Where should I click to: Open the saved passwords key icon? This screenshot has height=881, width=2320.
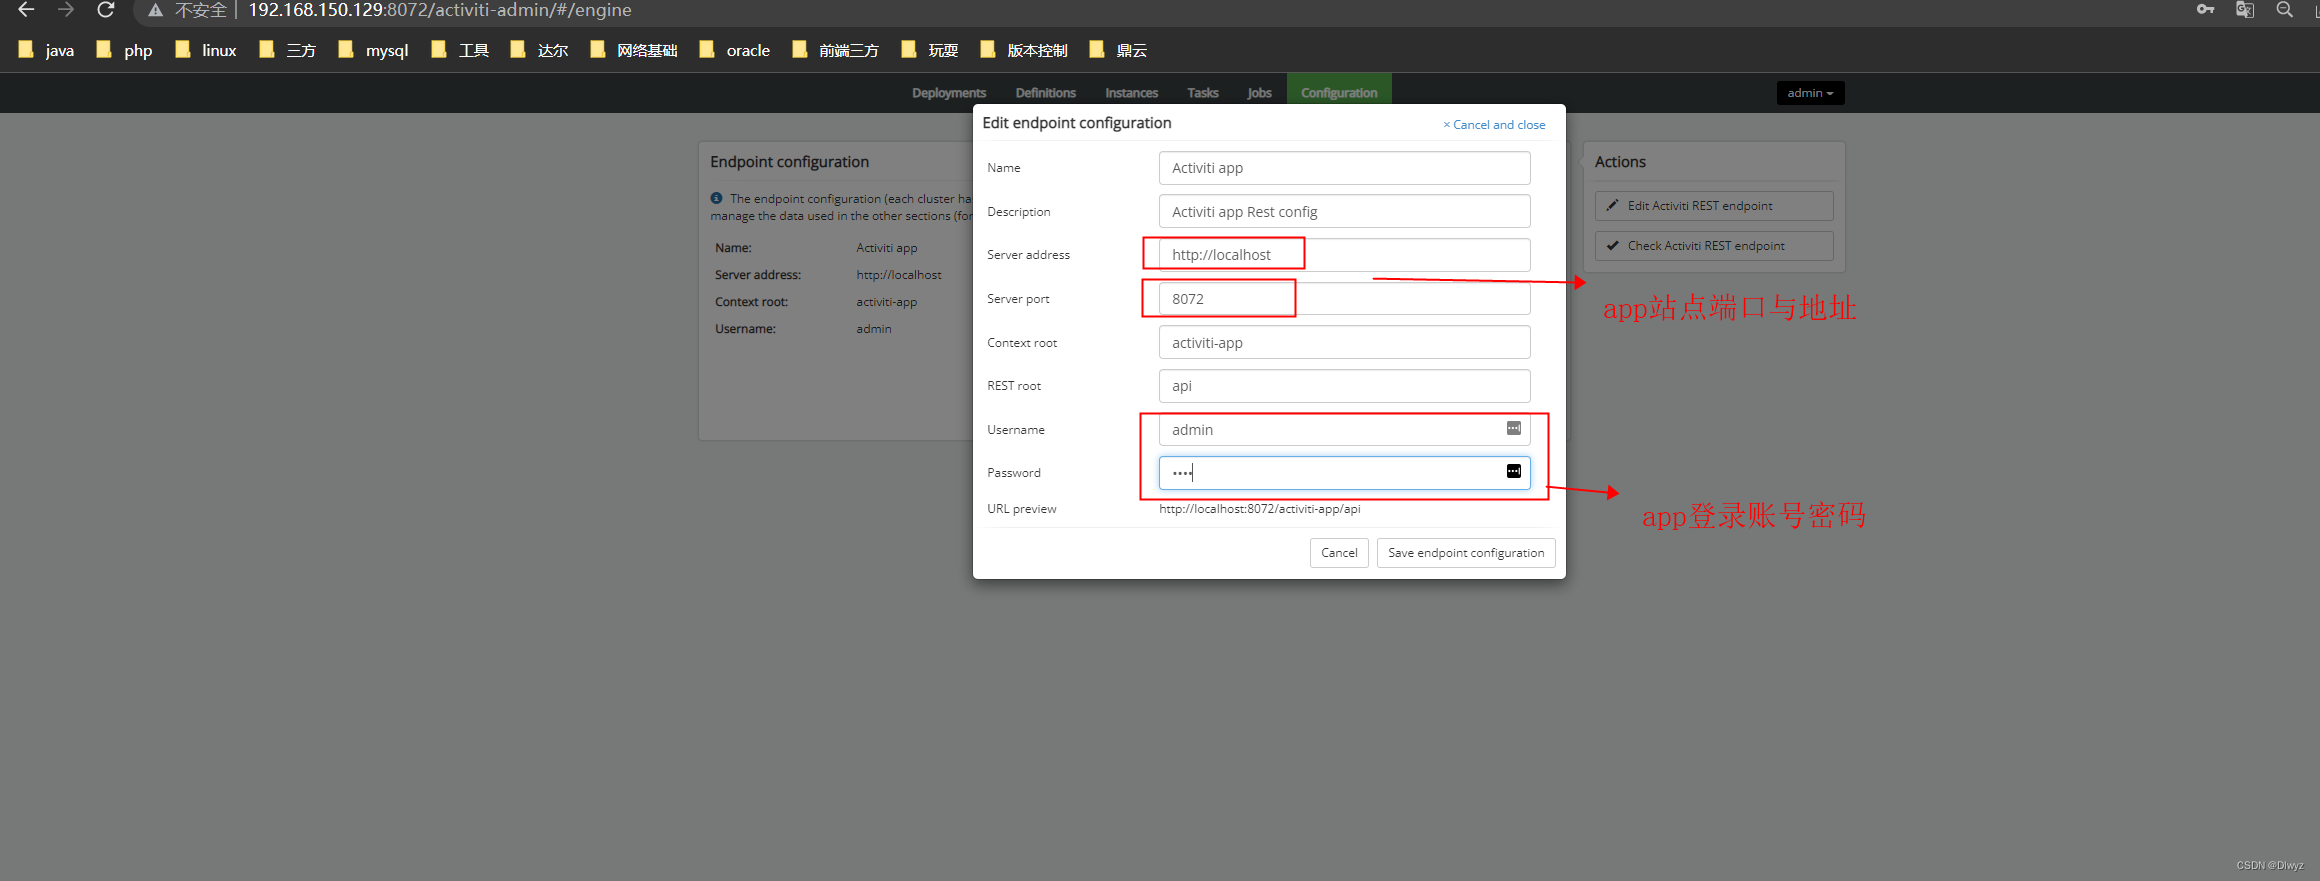(x=2205, y=10)
